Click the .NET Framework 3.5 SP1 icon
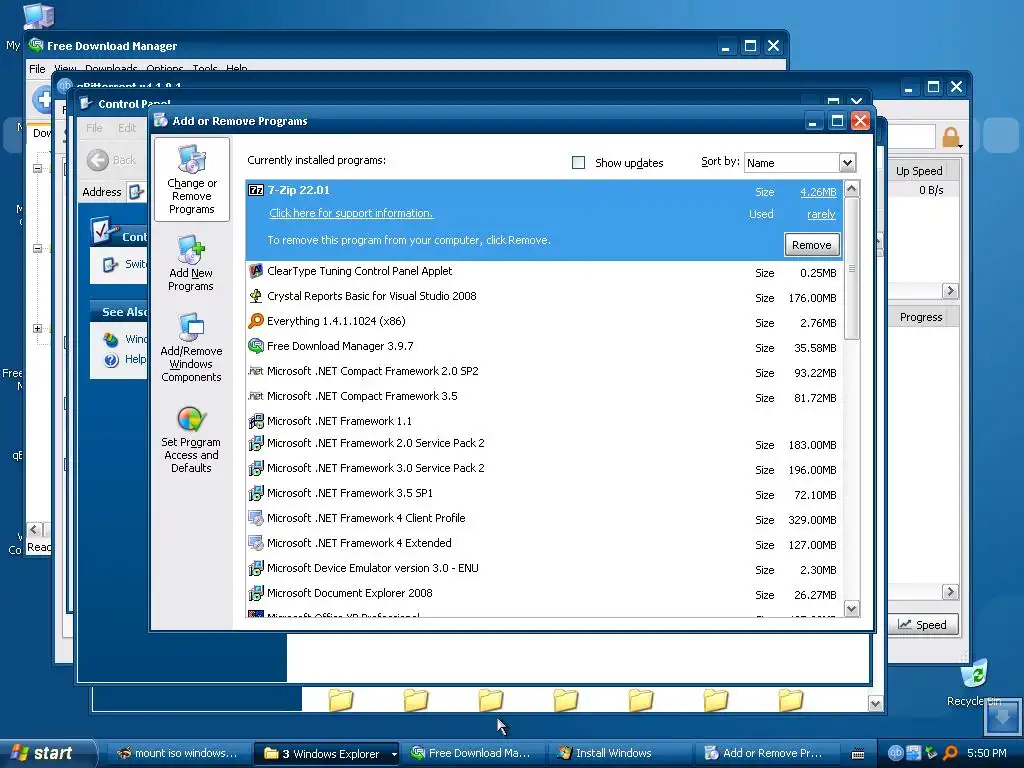 (x=256, y=493)
